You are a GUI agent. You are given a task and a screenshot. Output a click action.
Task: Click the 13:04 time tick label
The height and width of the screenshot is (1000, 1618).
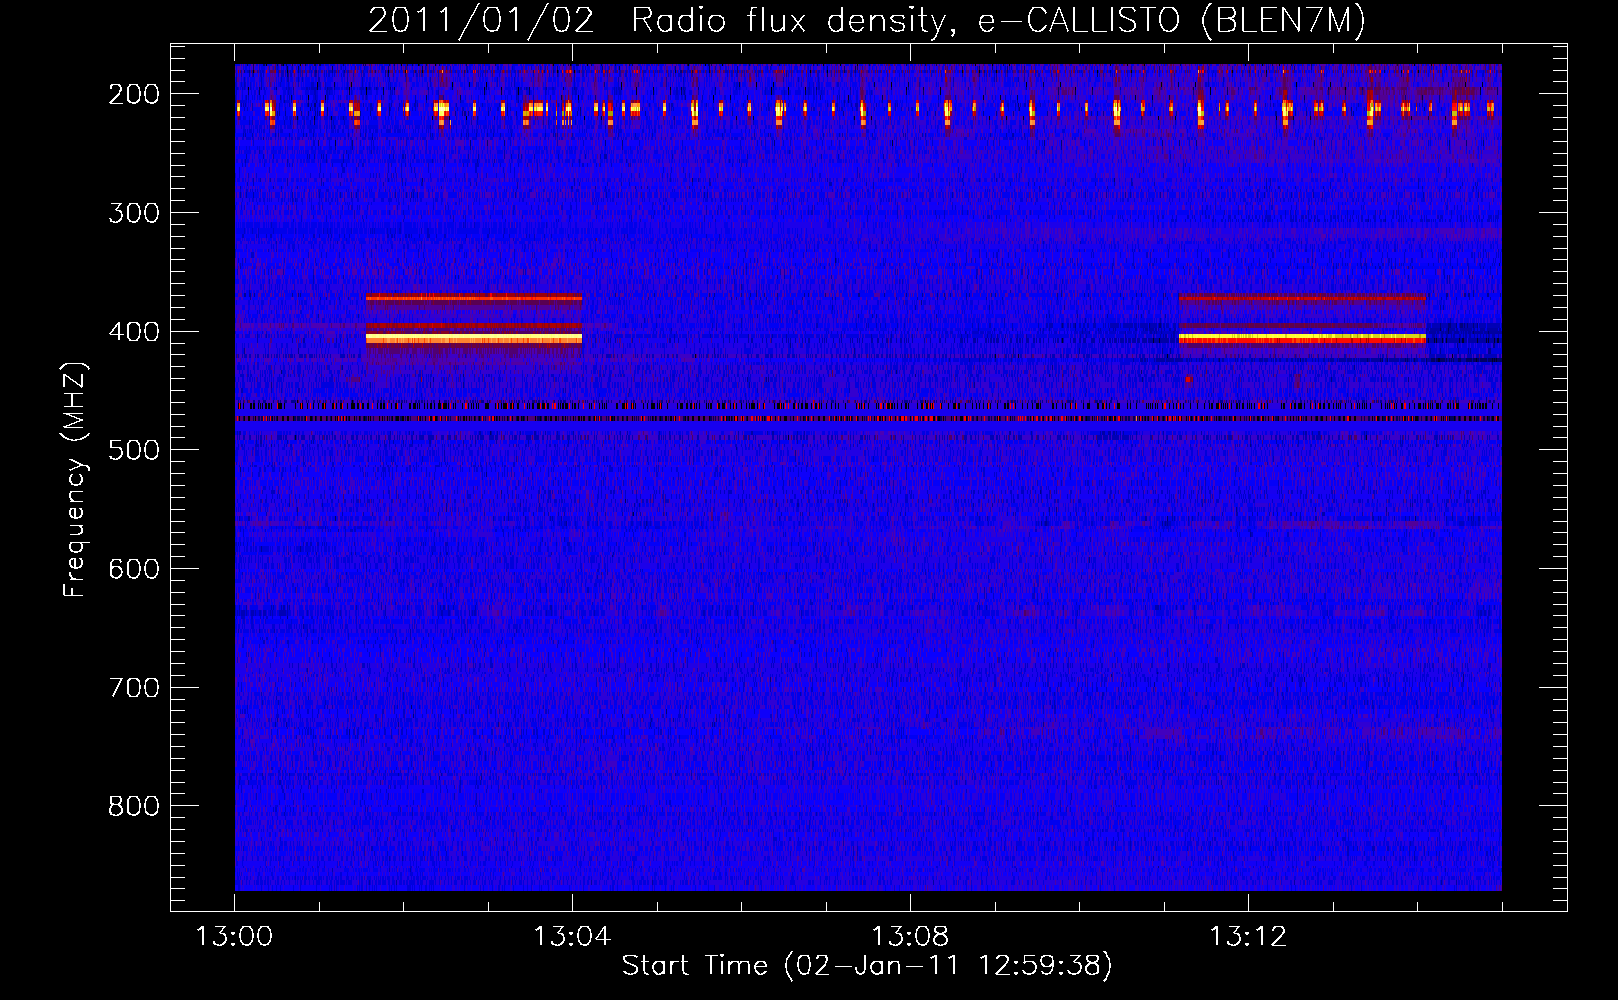(x=572, y=937)
